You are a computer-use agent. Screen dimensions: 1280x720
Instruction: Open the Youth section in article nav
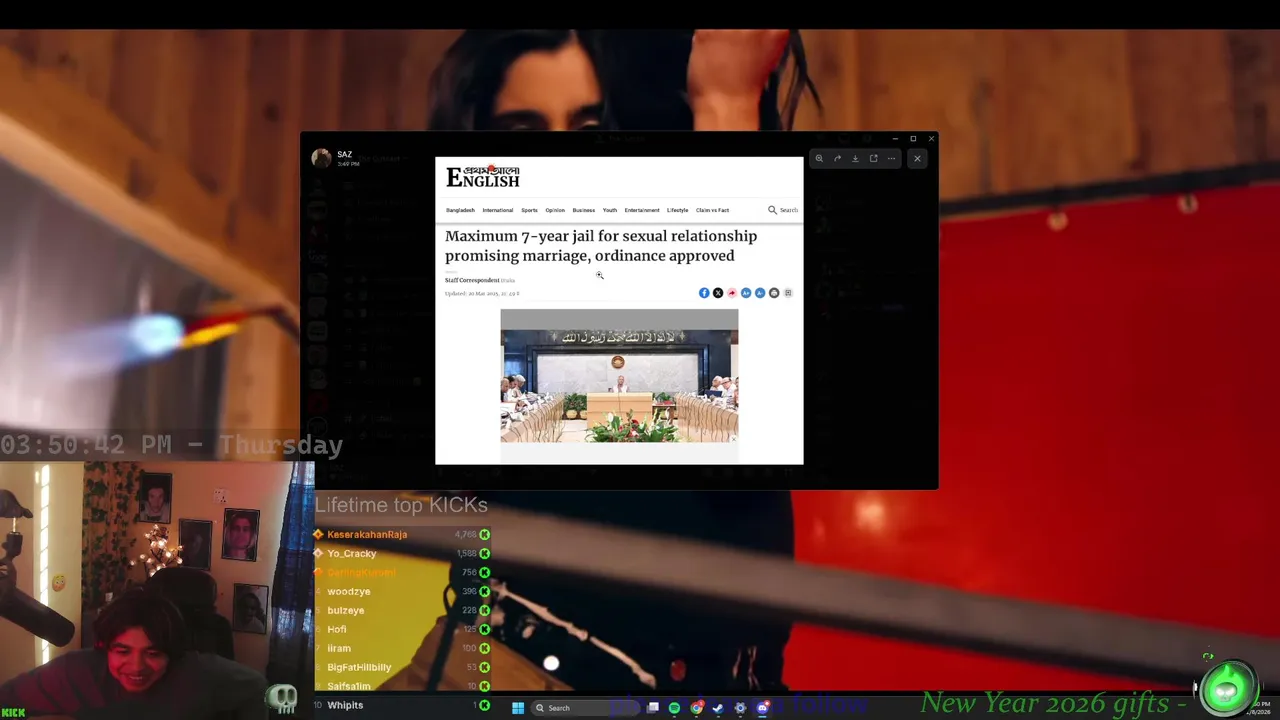(610, 210)
